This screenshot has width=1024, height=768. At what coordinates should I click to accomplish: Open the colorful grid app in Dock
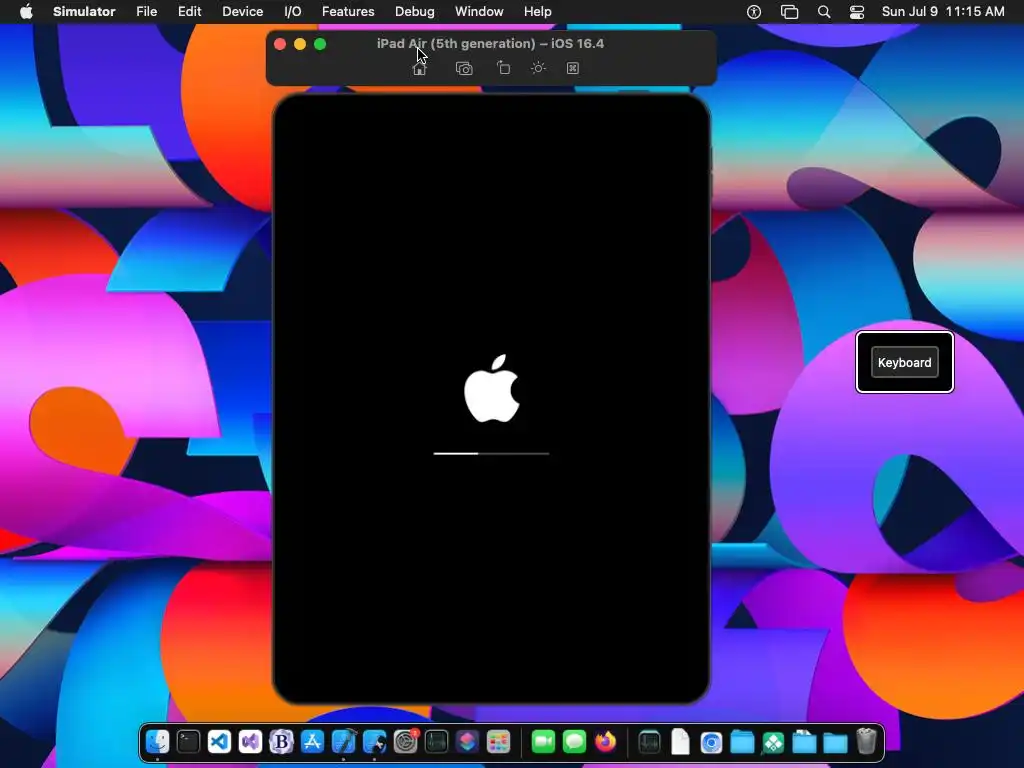coord(498,742)
